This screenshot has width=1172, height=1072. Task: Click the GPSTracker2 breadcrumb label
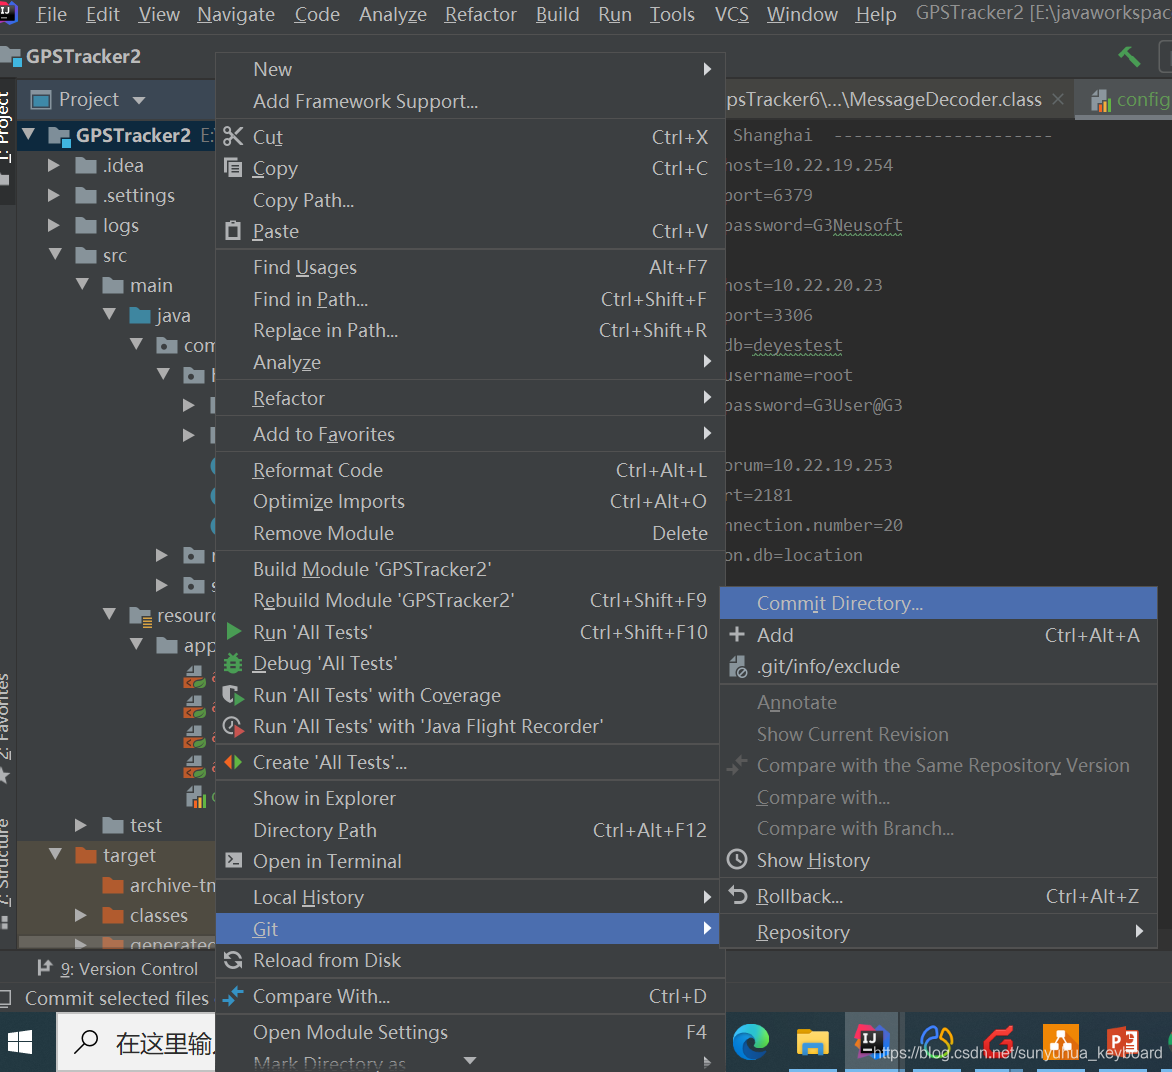(83, 56)
